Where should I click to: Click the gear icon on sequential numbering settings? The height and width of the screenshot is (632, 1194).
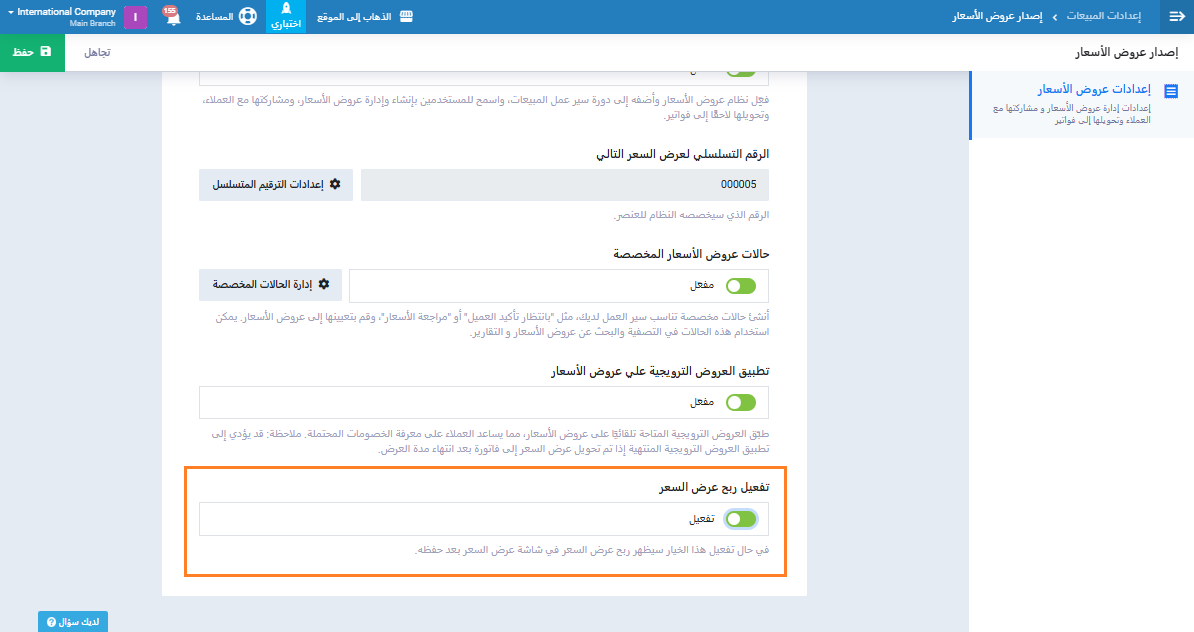point(335,184)
